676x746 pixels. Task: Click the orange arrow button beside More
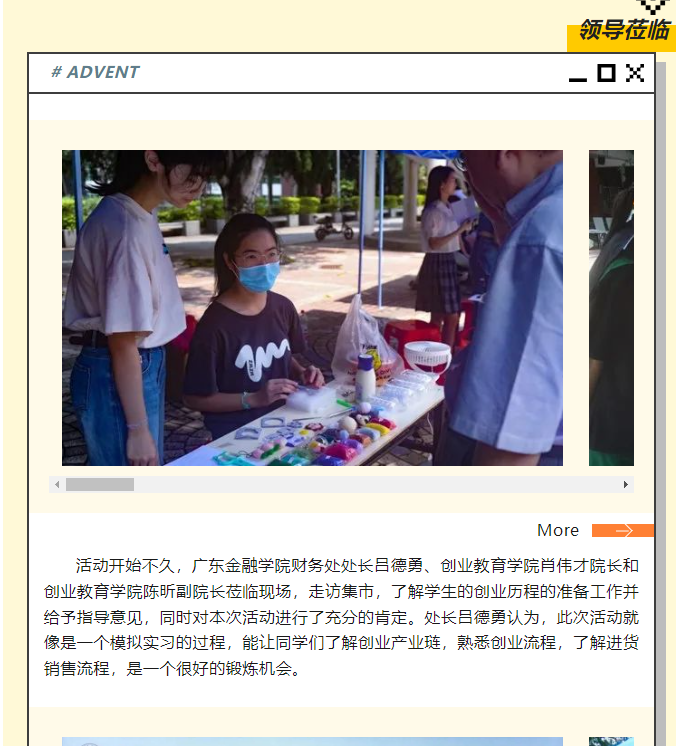tap(623, 530)
